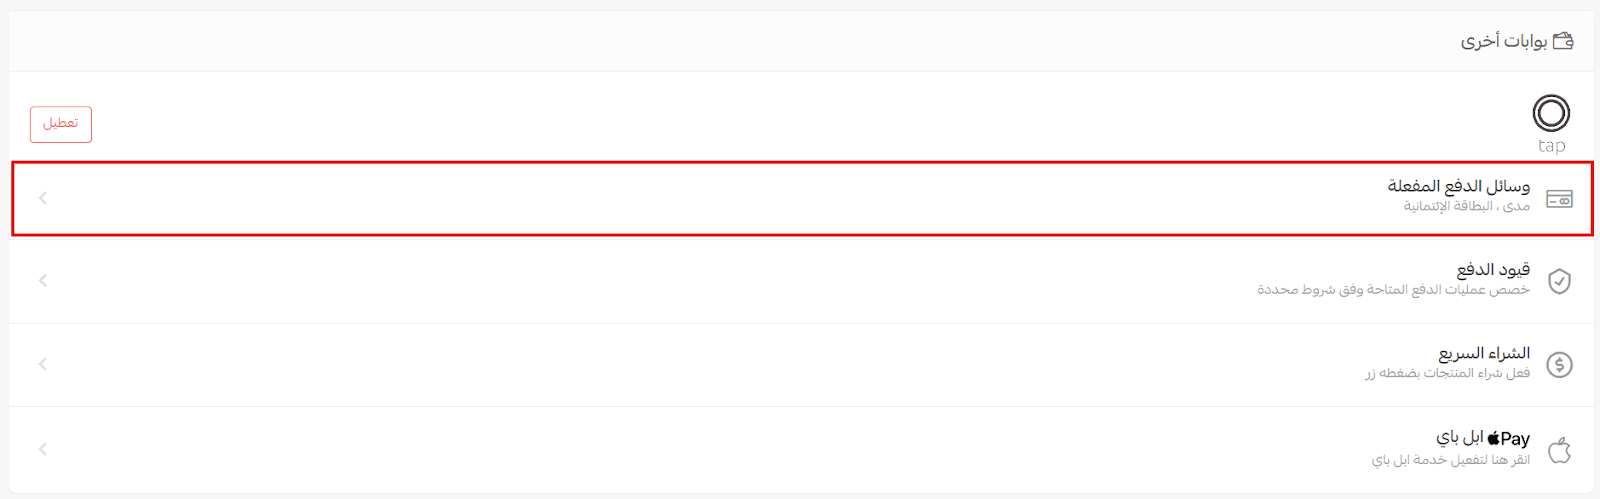Click the خصص عمليات الدفع المتاحة description
The height and width of the screenshot is (499, 1600).
[1393, 290]
